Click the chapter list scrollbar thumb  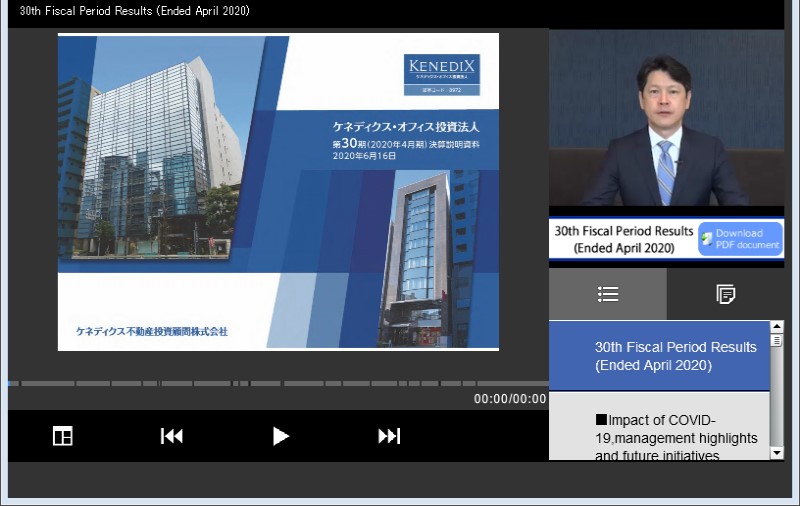click(777, 340)
